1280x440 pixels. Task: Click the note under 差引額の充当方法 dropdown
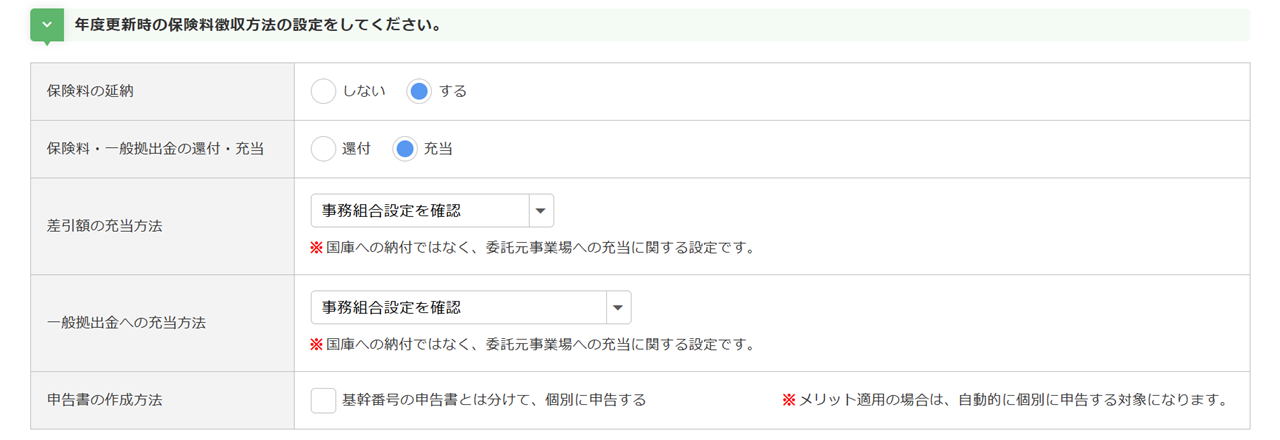click(532, 247)
